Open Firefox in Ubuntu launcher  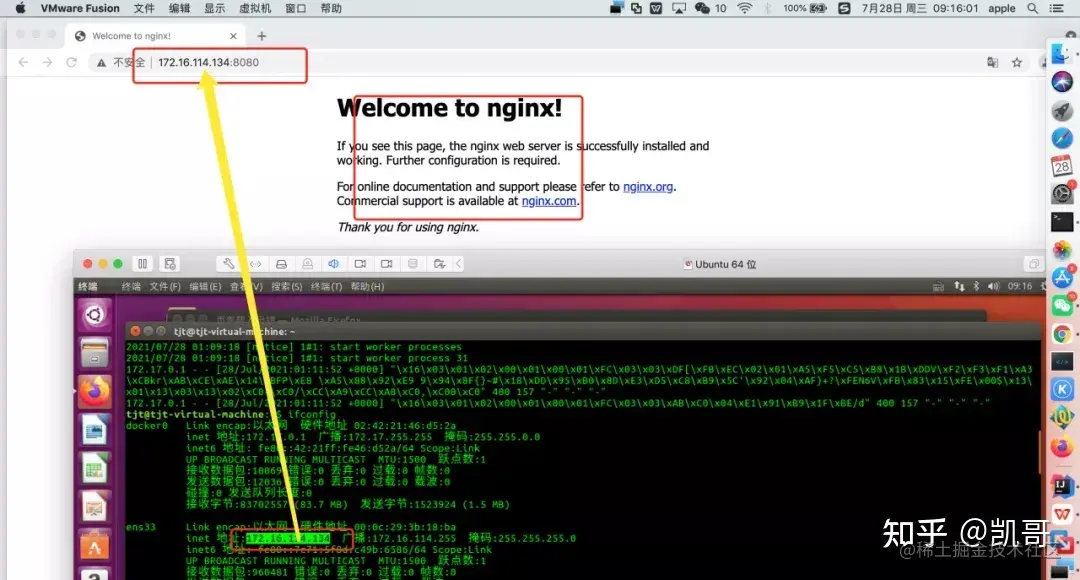point(94,393)
